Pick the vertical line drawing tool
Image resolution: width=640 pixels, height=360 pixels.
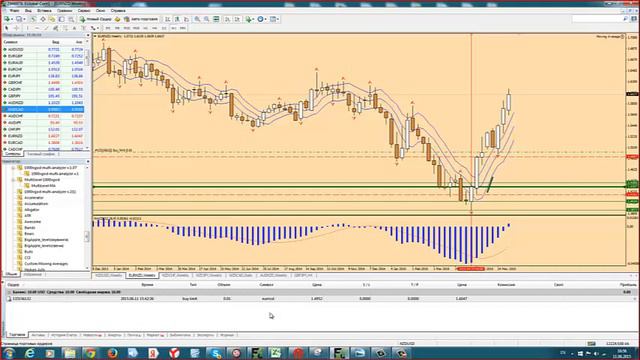(x=27, y=28)
